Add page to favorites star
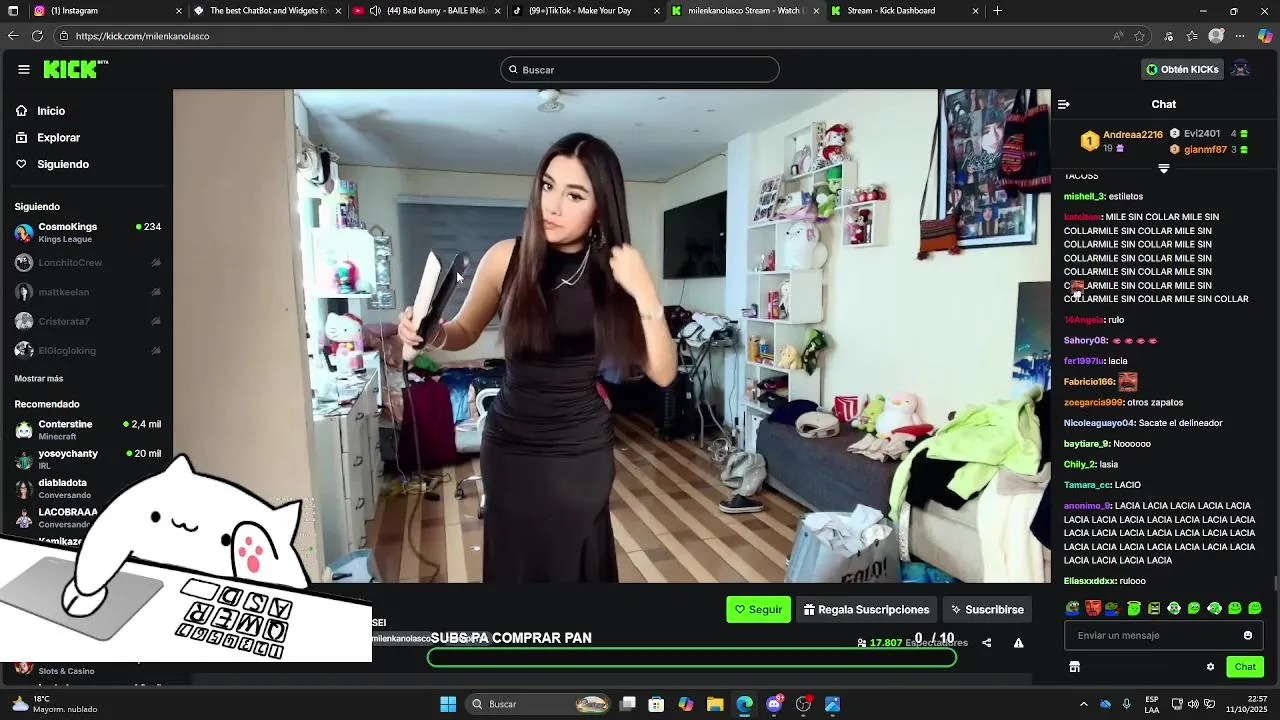The width and height of the screenshot is (1280, 720). click(x=1139, y=36)
